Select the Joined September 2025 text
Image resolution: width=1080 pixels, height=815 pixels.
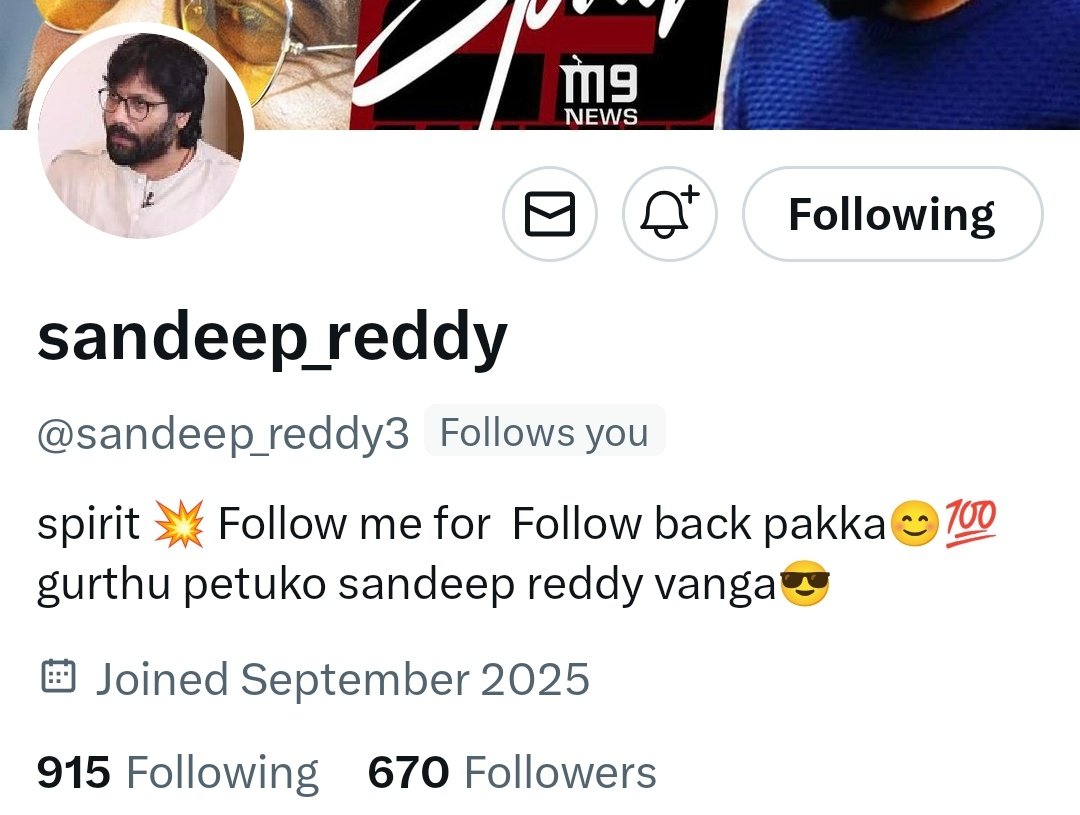pos(342,680)
